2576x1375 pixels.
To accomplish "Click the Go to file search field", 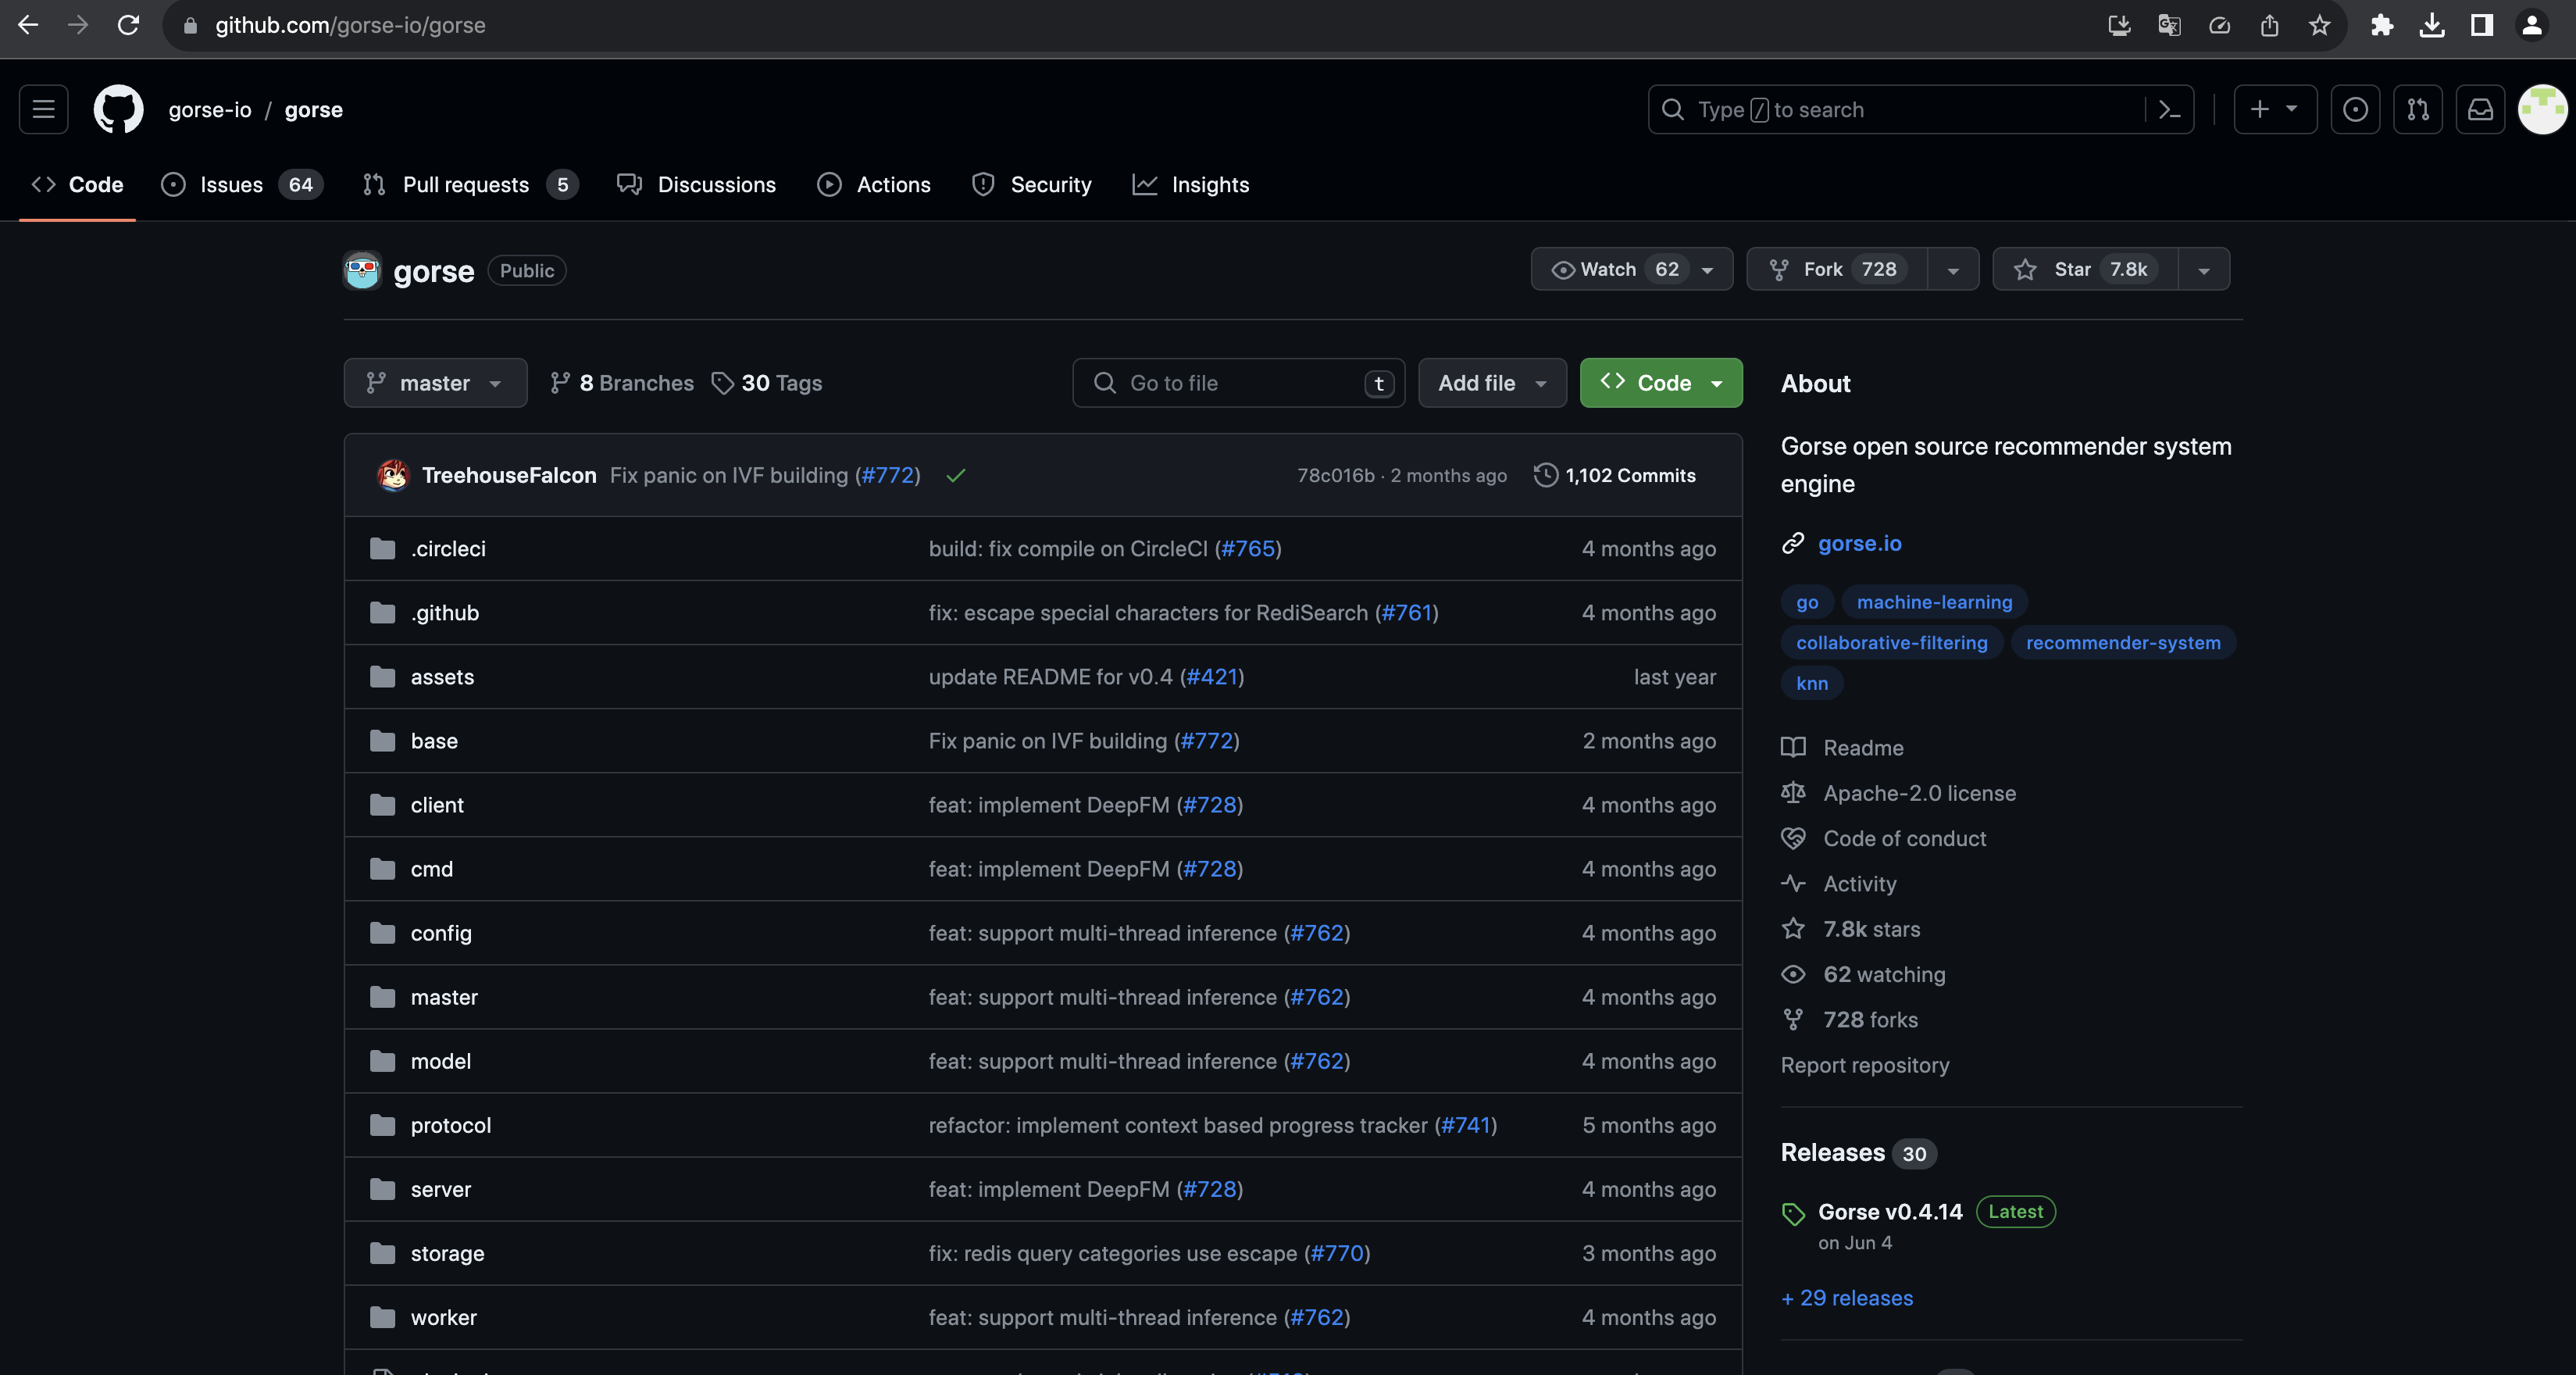I will click(1238, 383).
